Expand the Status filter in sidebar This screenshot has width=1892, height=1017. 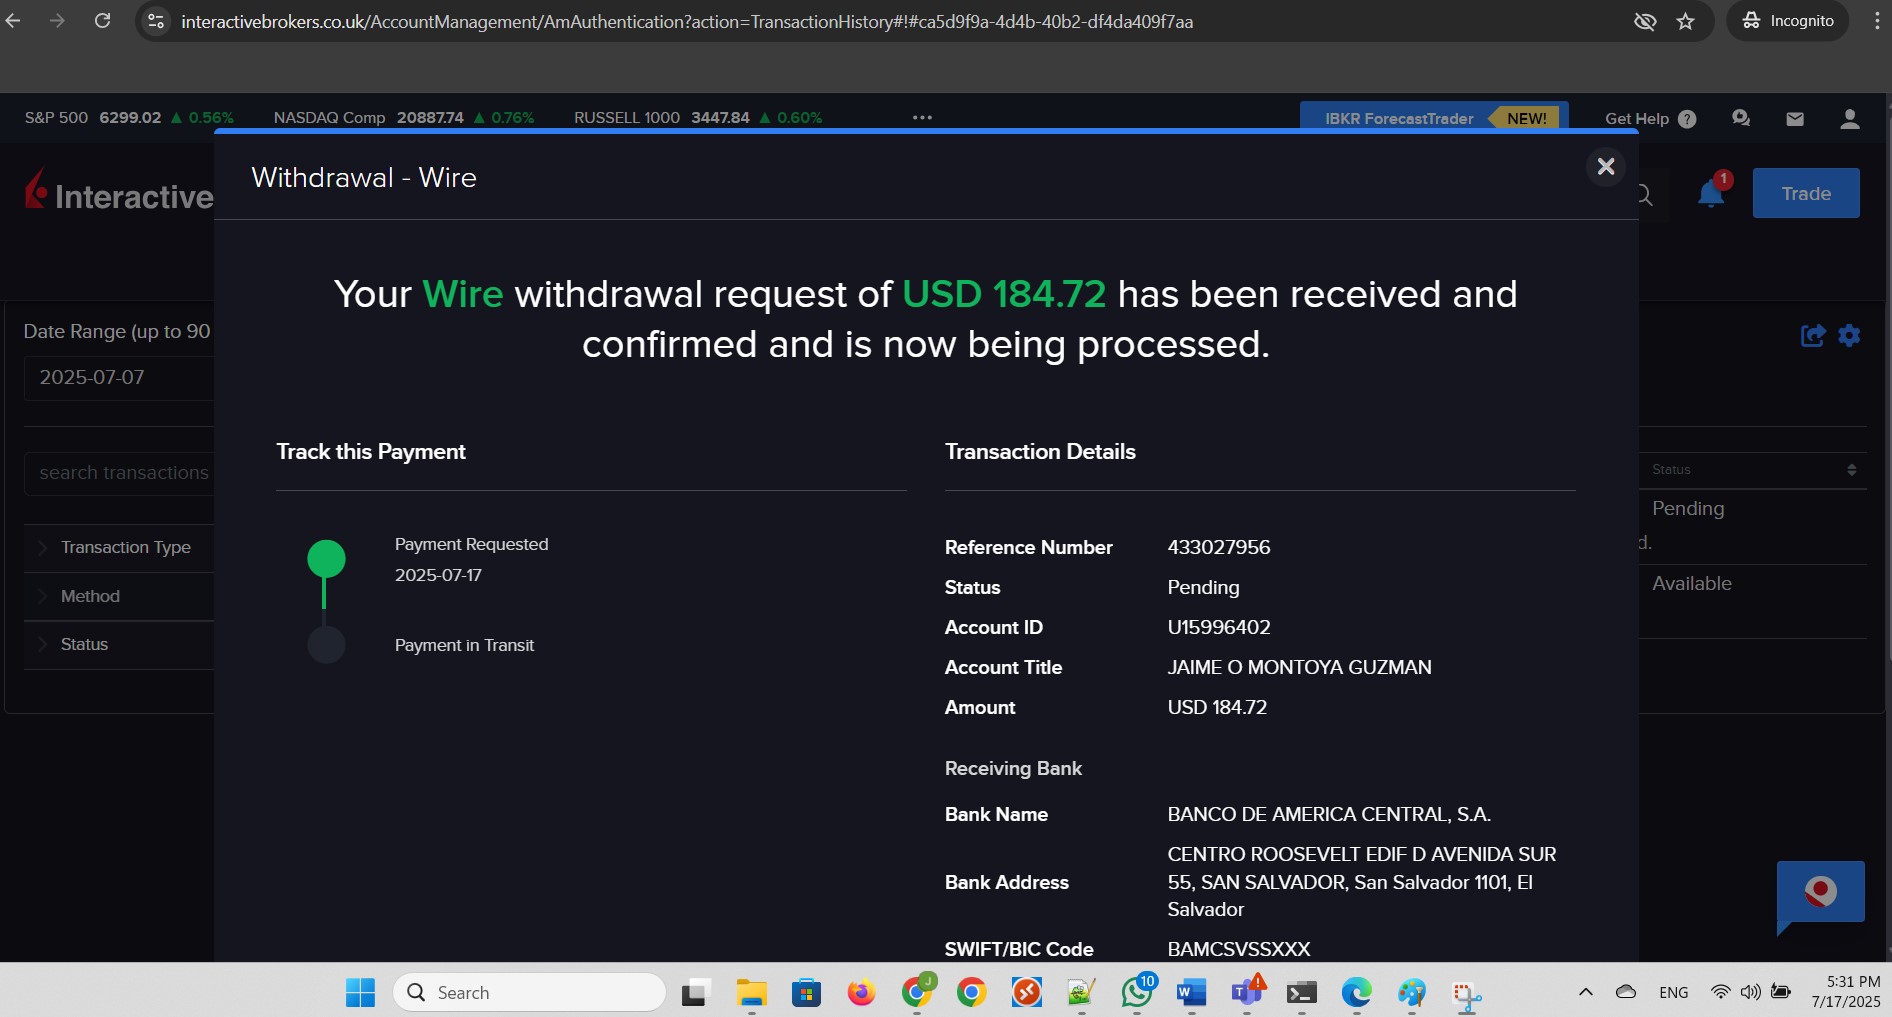pyautogui.click(x=120, y=644)
